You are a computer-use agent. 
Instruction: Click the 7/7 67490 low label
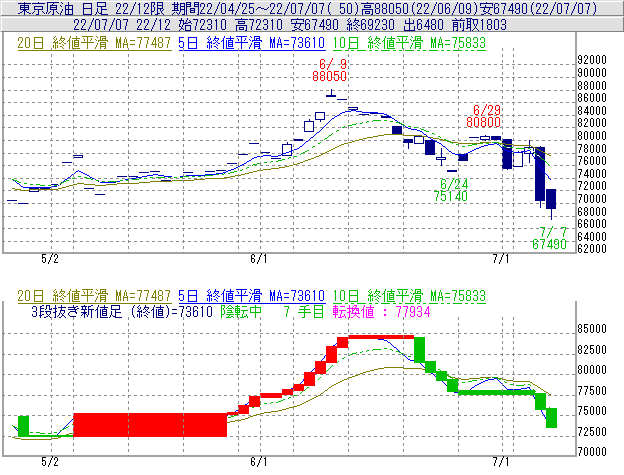pos(550,238)
